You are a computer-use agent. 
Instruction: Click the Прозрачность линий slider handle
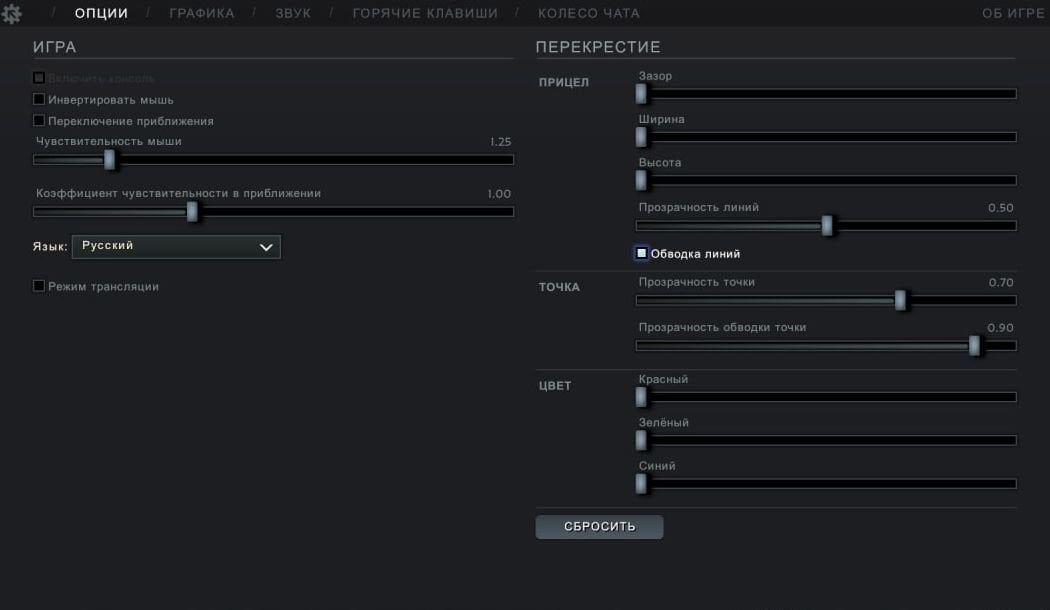[827, 226]
